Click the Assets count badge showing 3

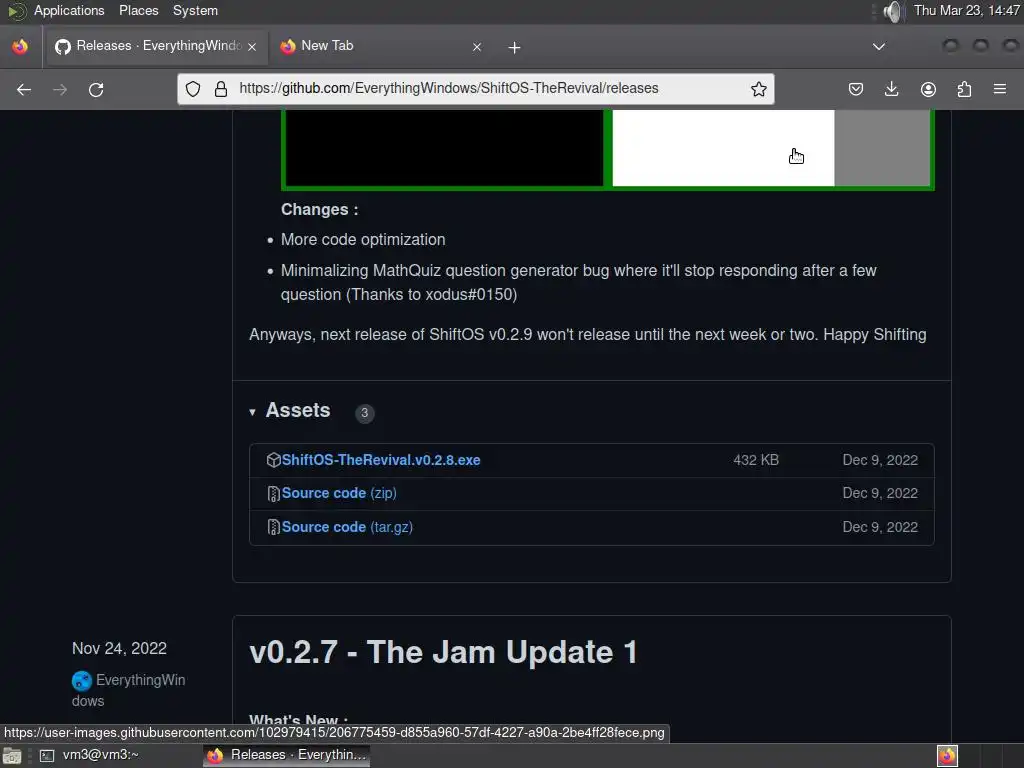pyautogui.click(x=364, y=413)
